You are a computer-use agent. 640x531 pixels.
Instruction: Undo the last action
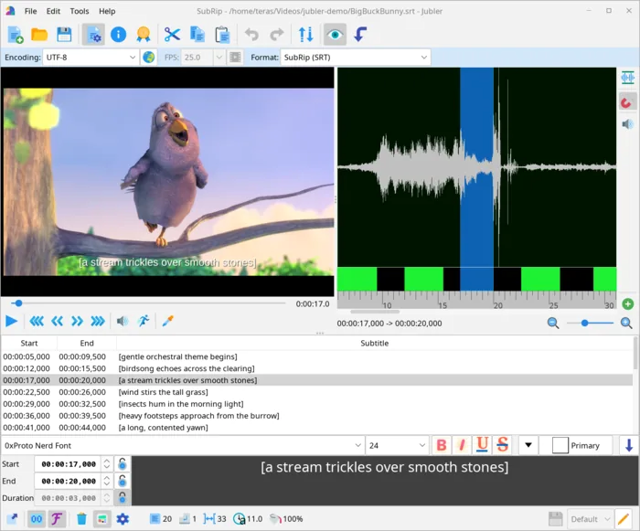tap(251, 34)
